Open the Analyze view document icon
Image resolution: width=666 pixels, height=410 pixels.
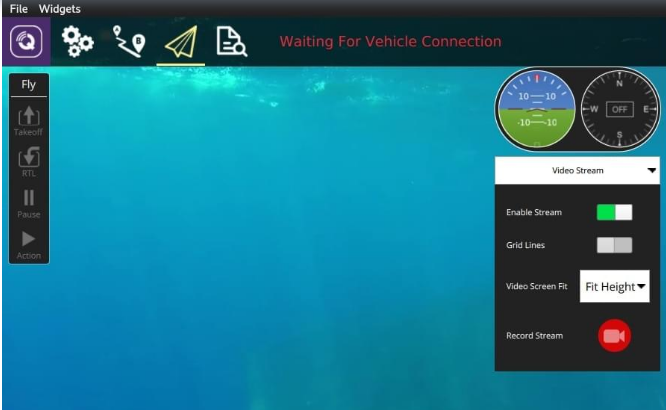coord(232,42)
